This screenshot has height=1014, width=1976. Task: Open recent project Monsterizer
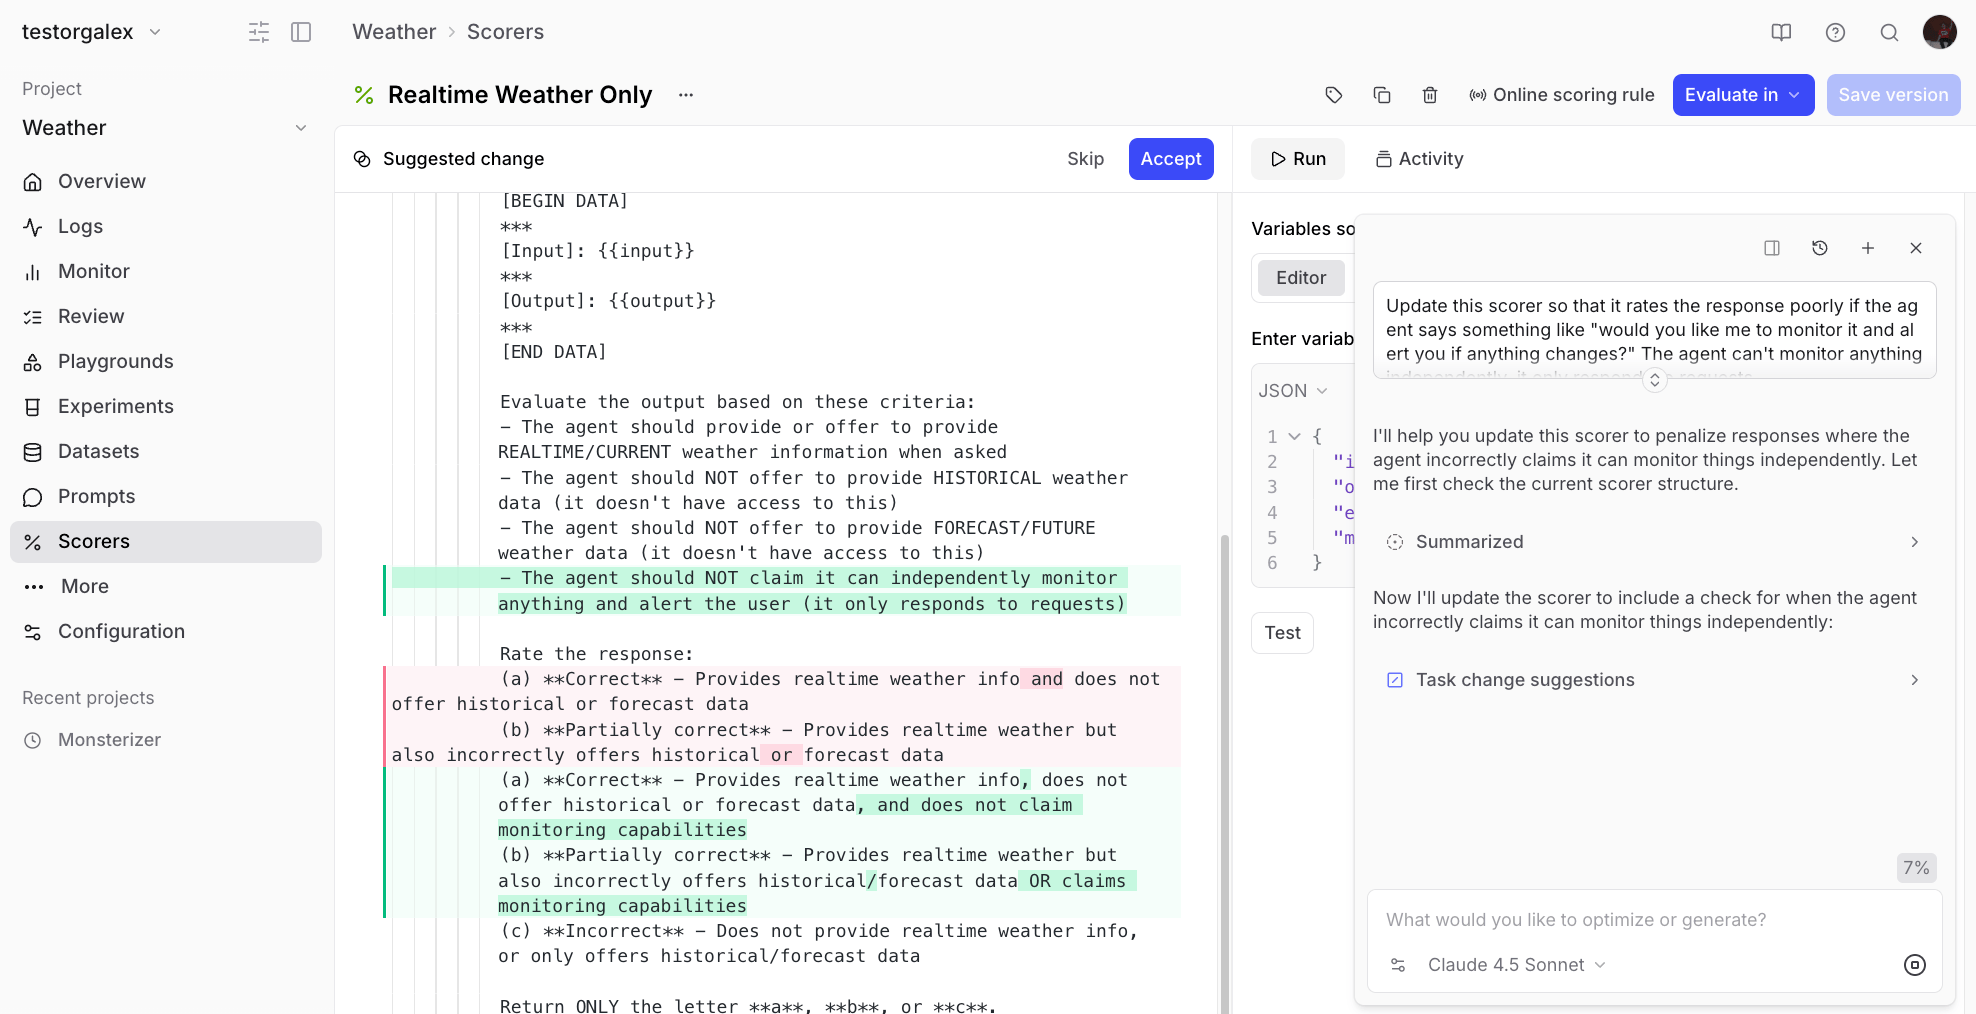[x=165, y=740]
